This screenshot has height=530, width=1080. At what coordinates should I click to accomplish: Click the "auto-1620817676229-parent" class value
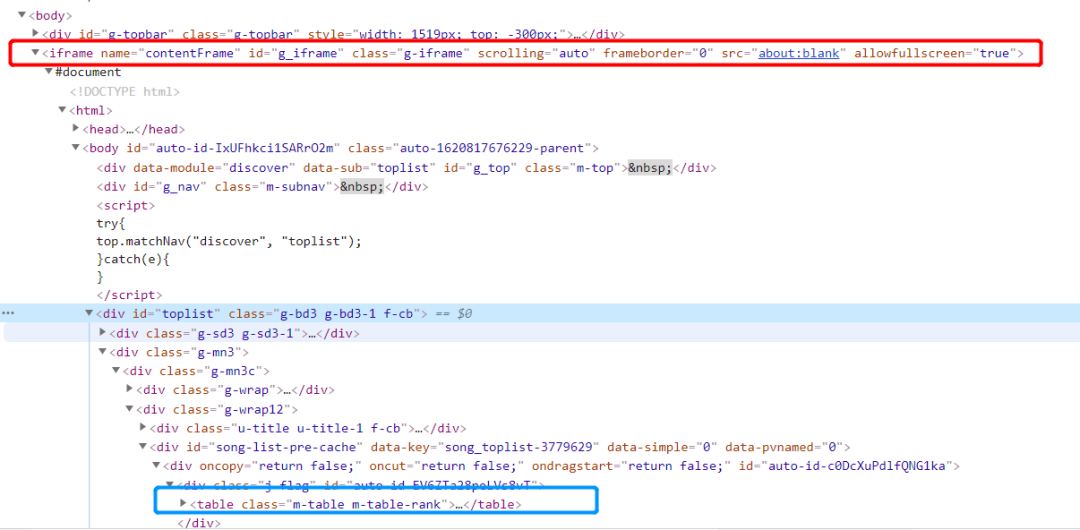coord(492,148)
